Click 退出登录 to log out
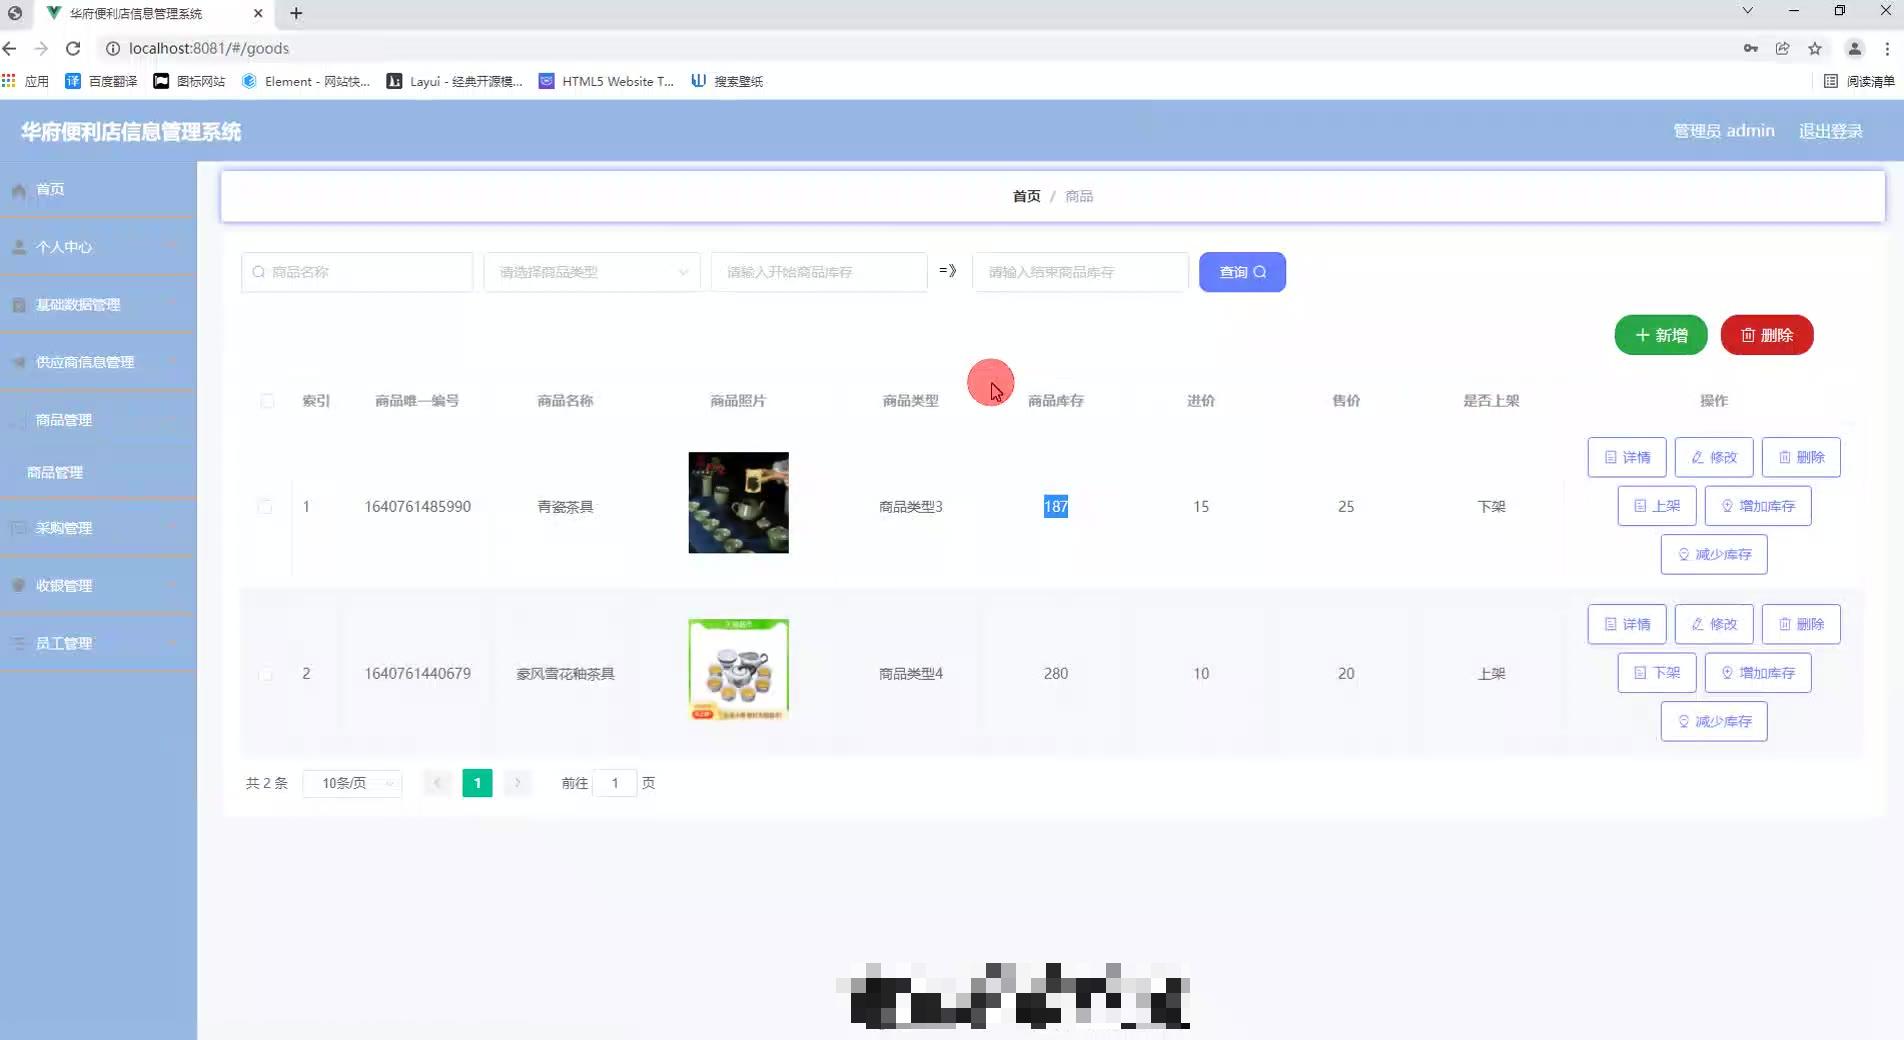 click(1830, 131)
